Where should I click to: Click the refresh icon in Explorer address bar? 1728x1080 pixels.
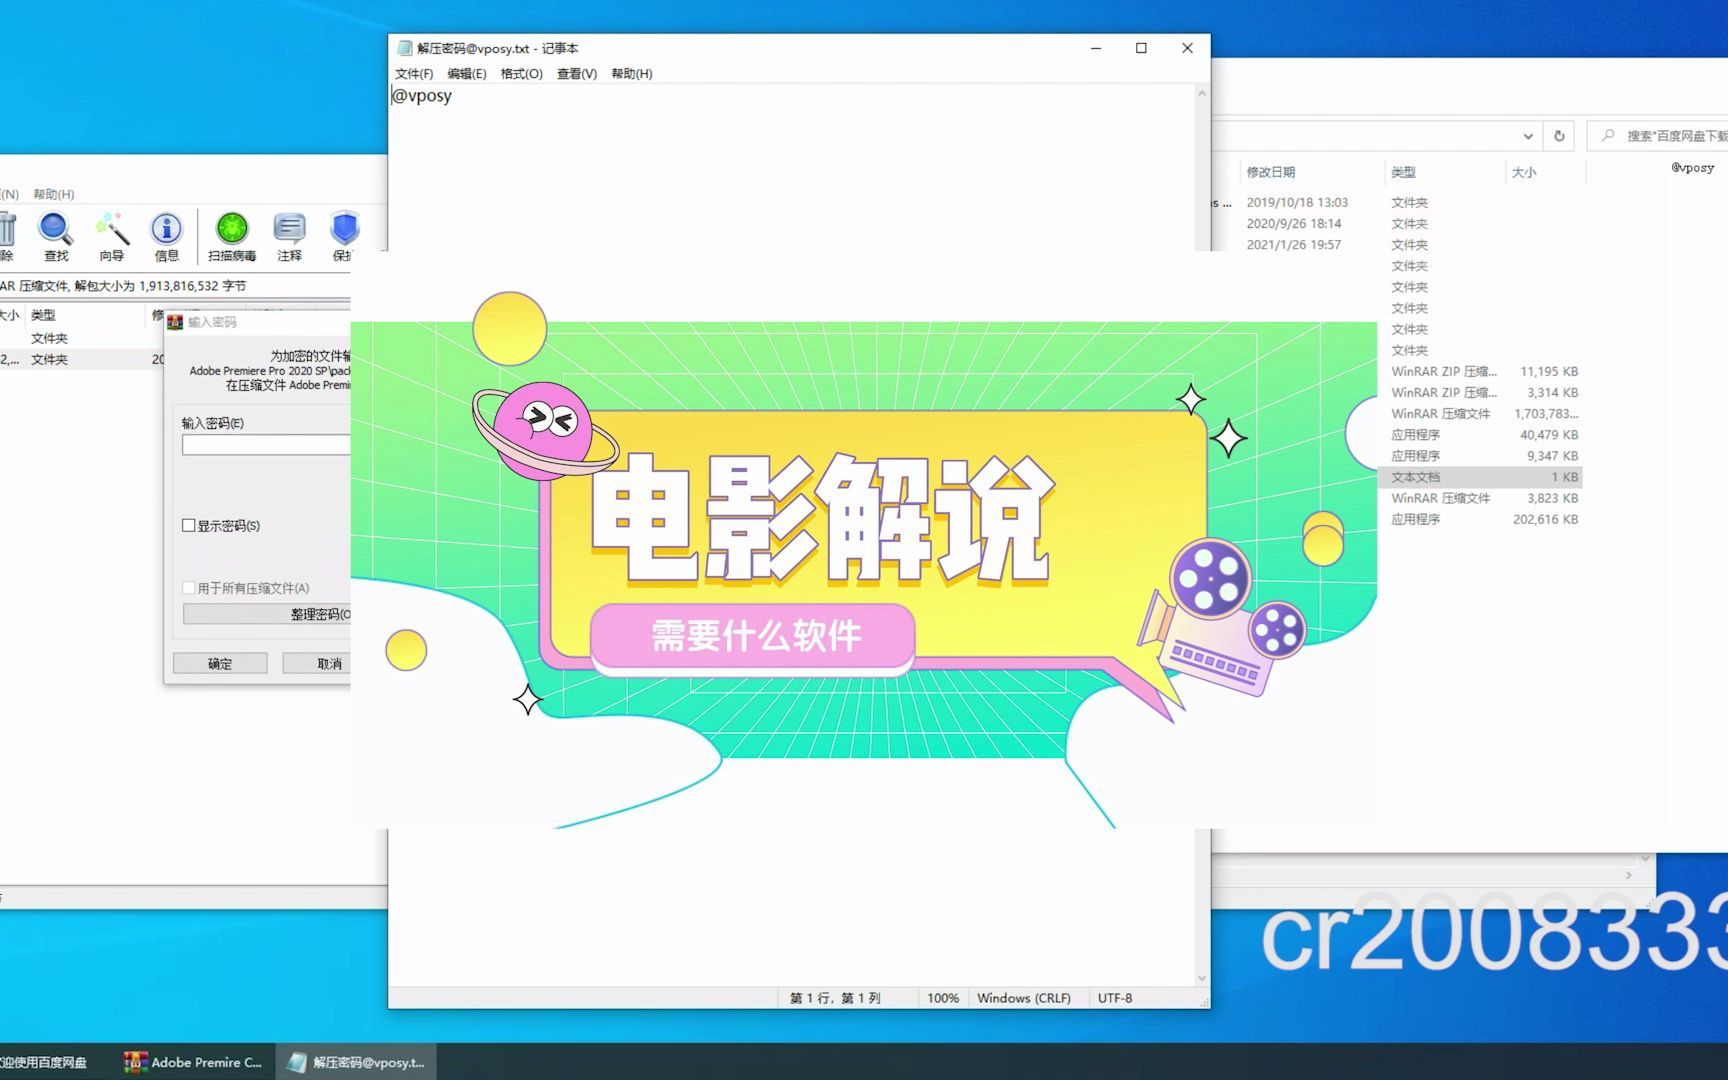point(1559,136)
